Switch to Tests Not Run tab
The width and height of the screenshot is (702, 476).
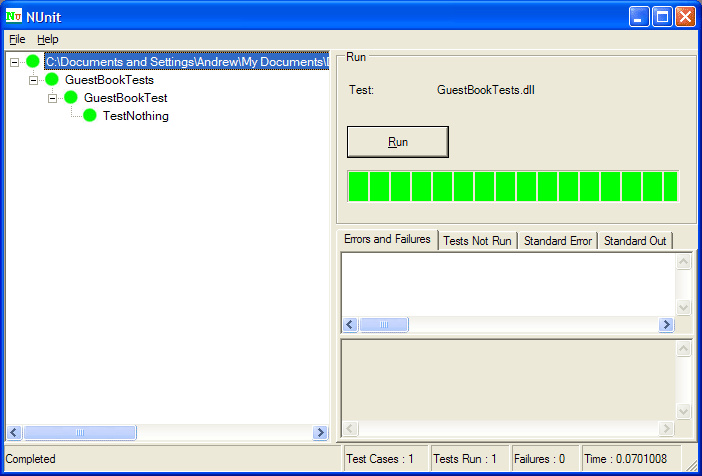(477, 241)
